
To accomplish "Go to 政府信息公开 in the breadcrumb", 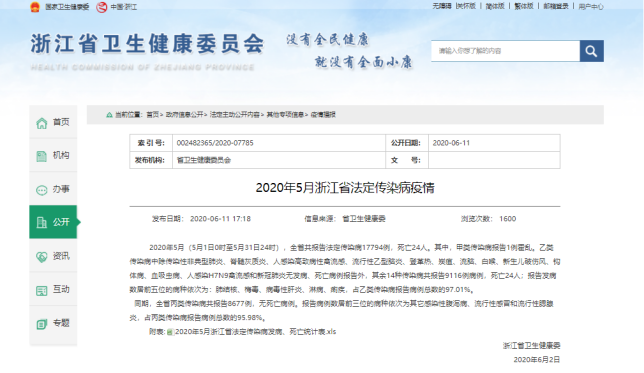I will (x=184, y=115).
